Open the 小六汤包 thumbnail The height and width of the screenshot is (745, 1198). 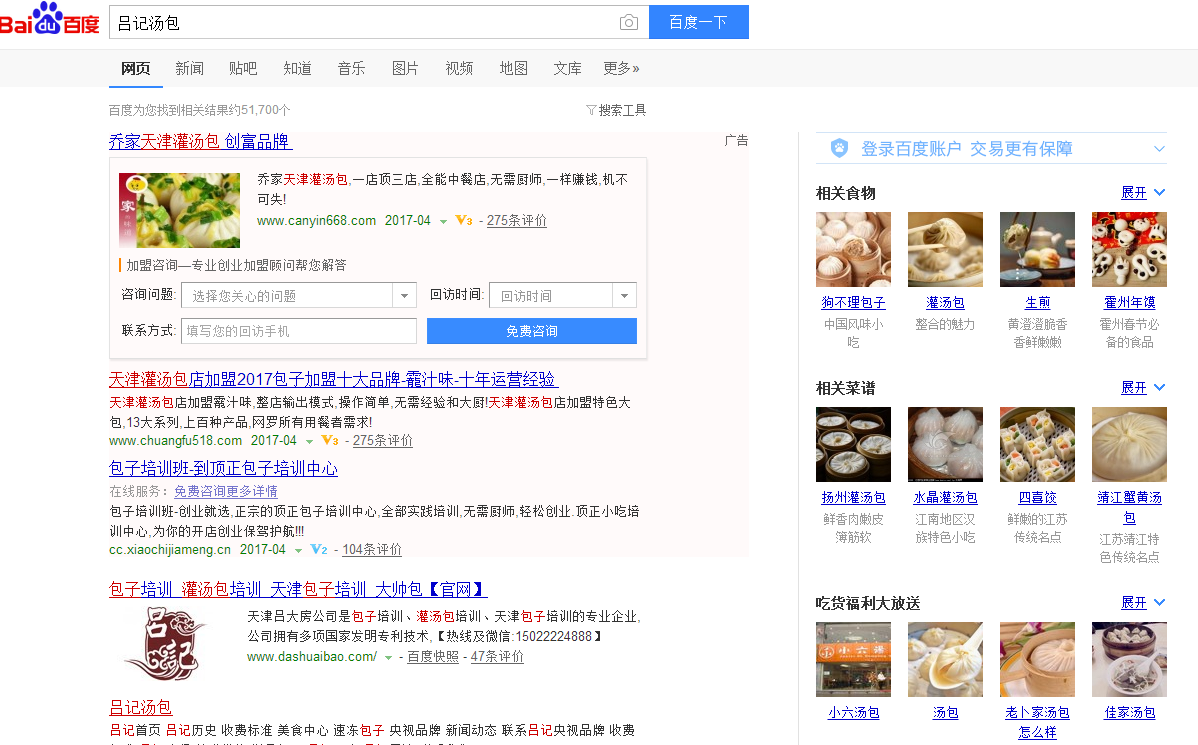click(853, 659)
